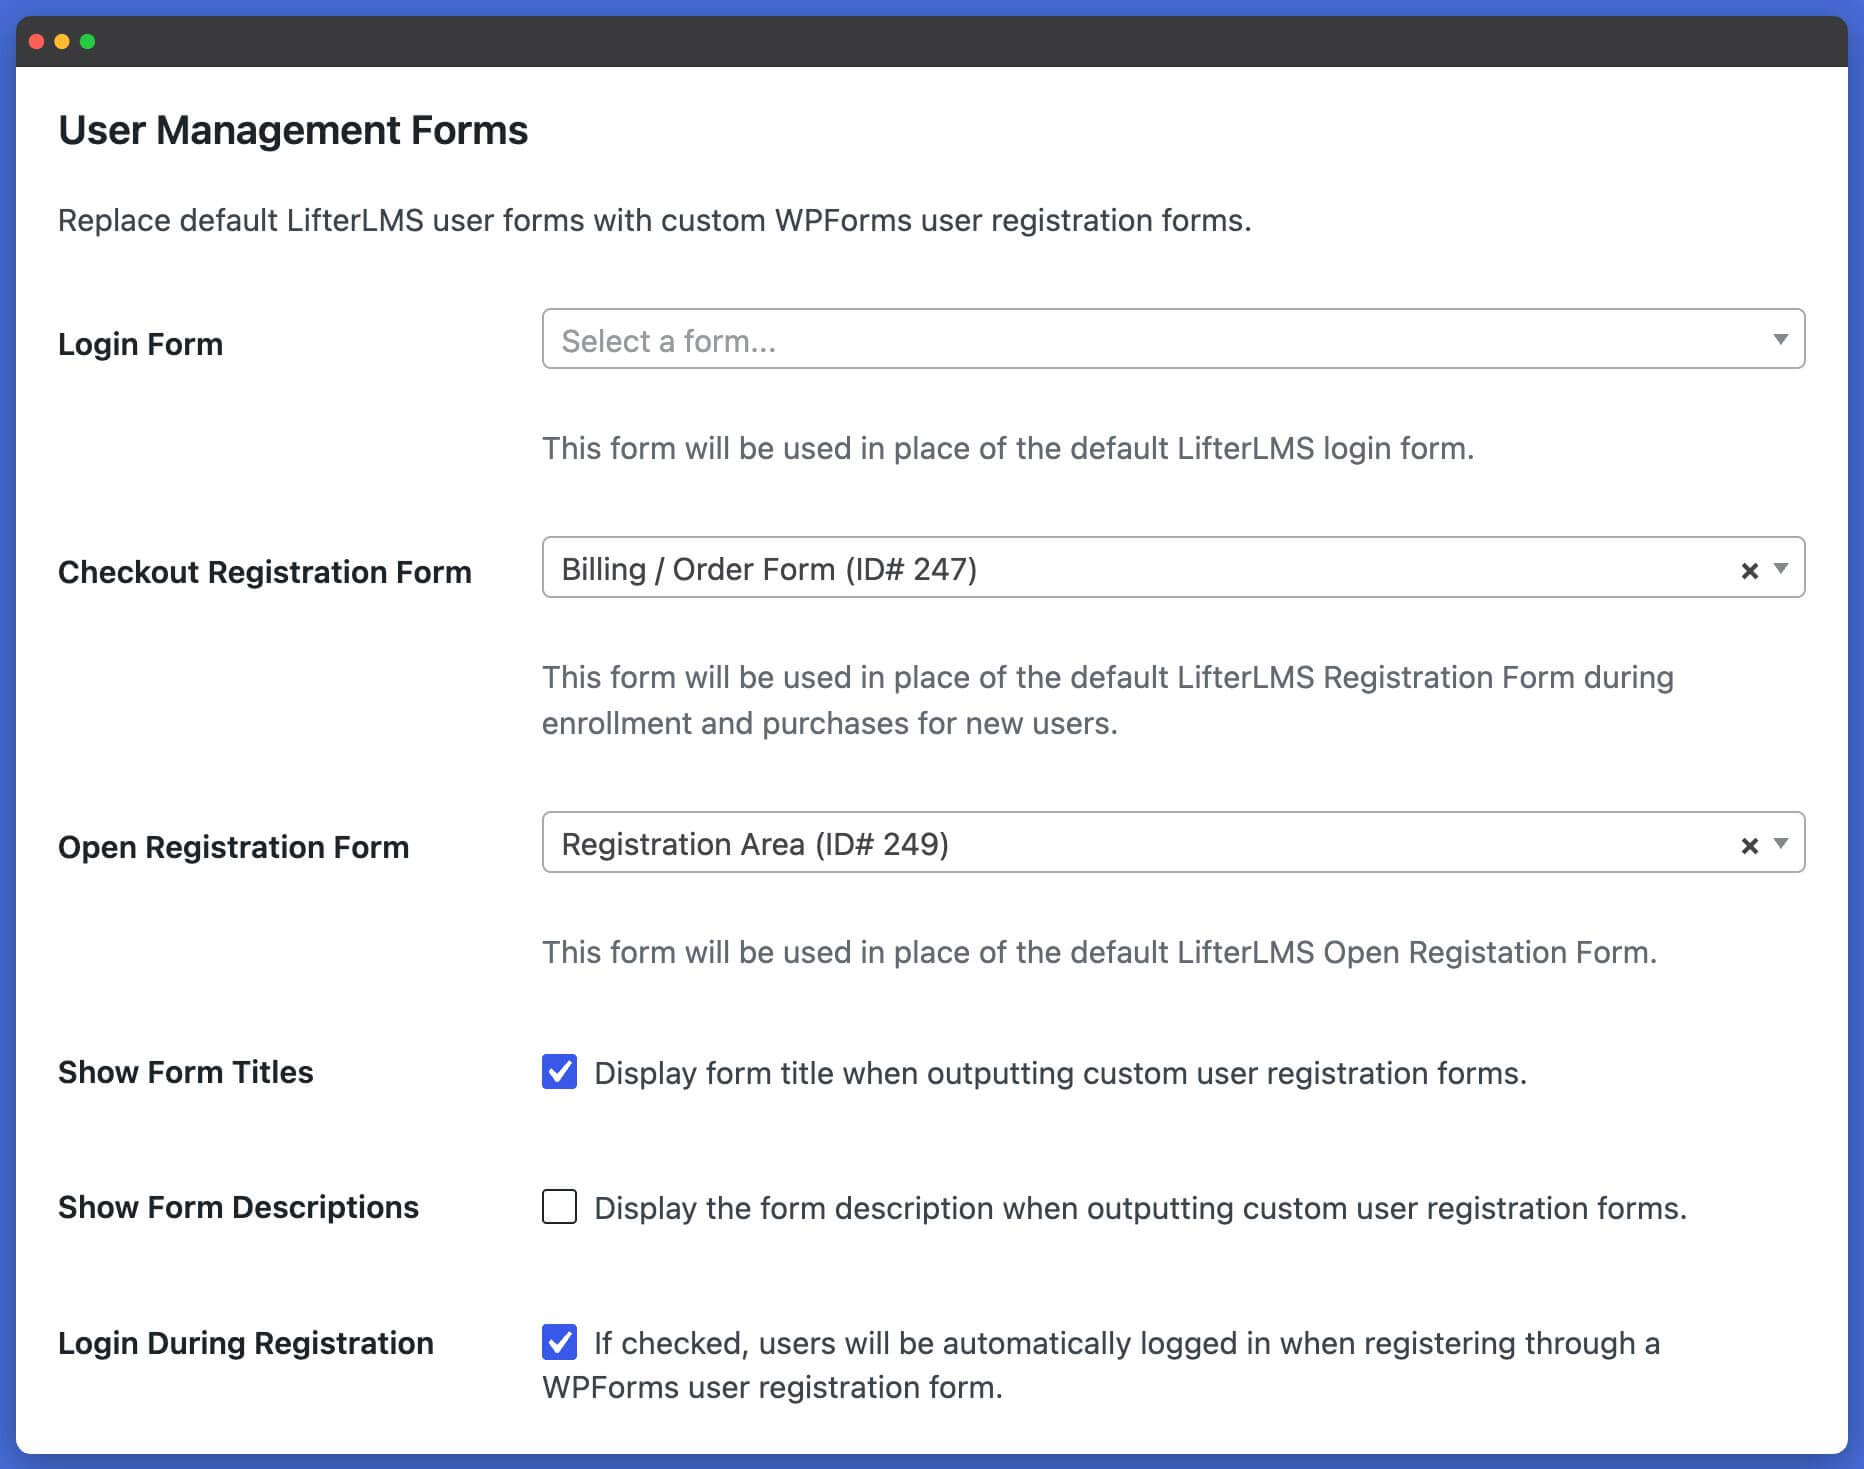Screen dimensions: 1864x1469
Task: Click the 'Open Registration Form' field label
Action: [x=233, y=847]
